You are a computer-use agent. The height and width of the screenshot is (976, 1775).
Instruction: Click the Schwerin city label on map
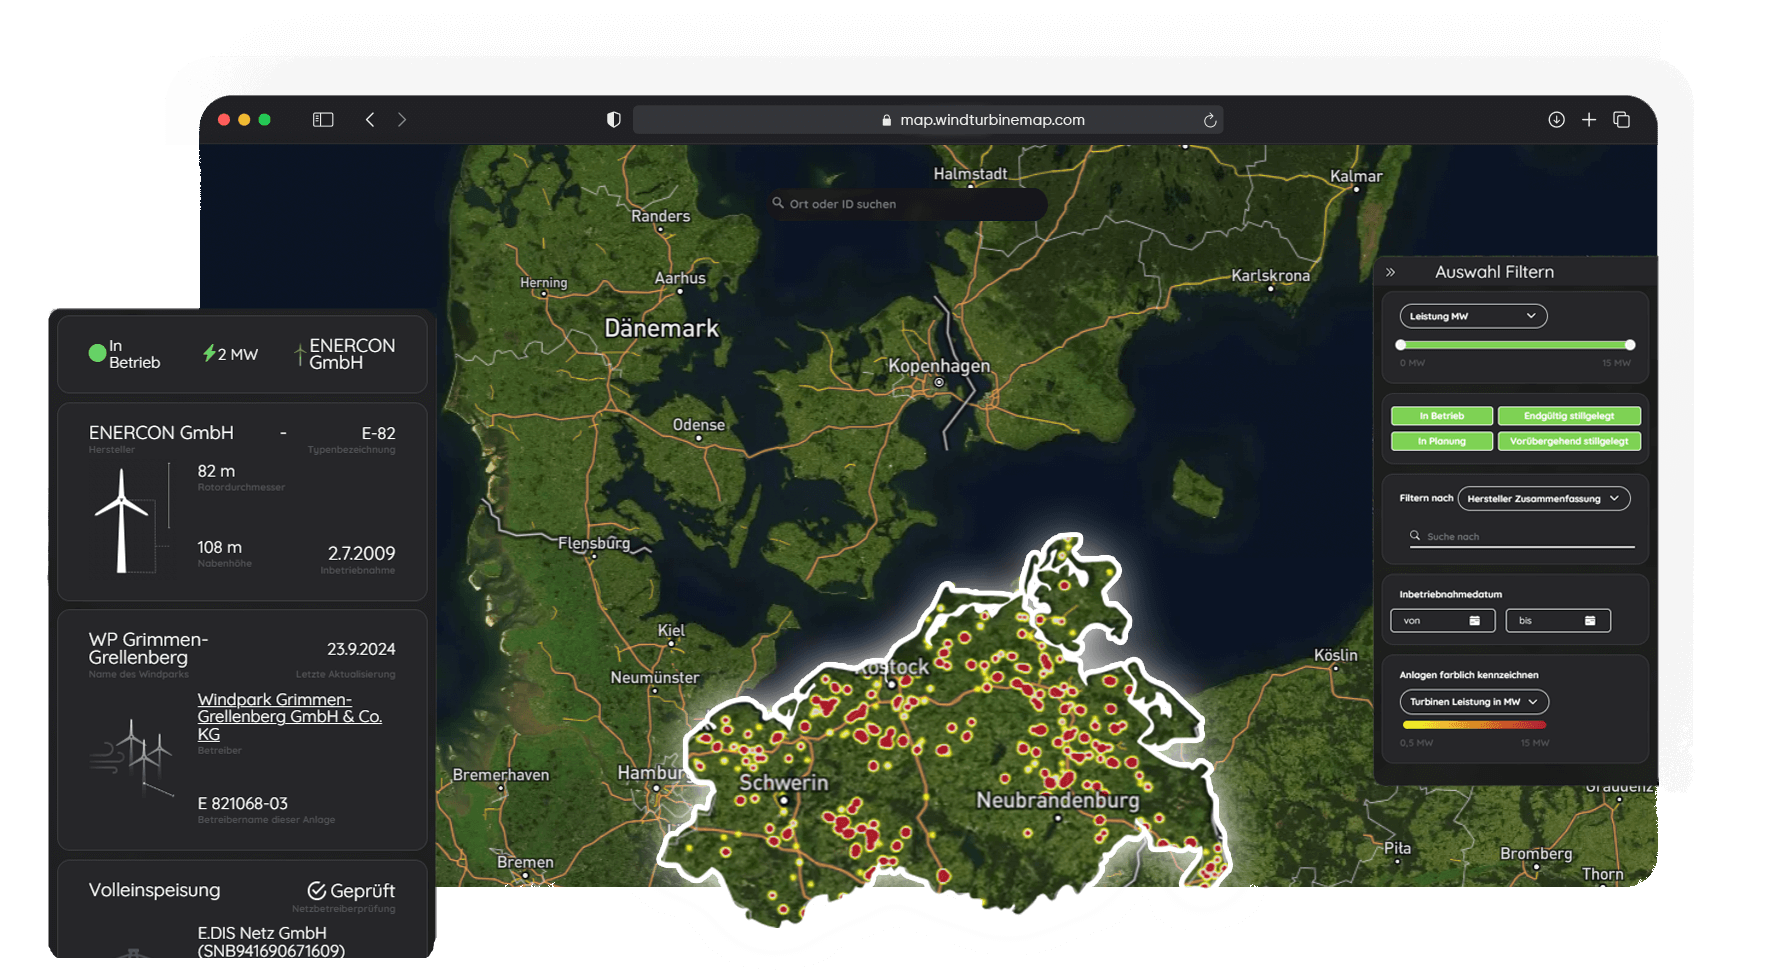[784, 783]
